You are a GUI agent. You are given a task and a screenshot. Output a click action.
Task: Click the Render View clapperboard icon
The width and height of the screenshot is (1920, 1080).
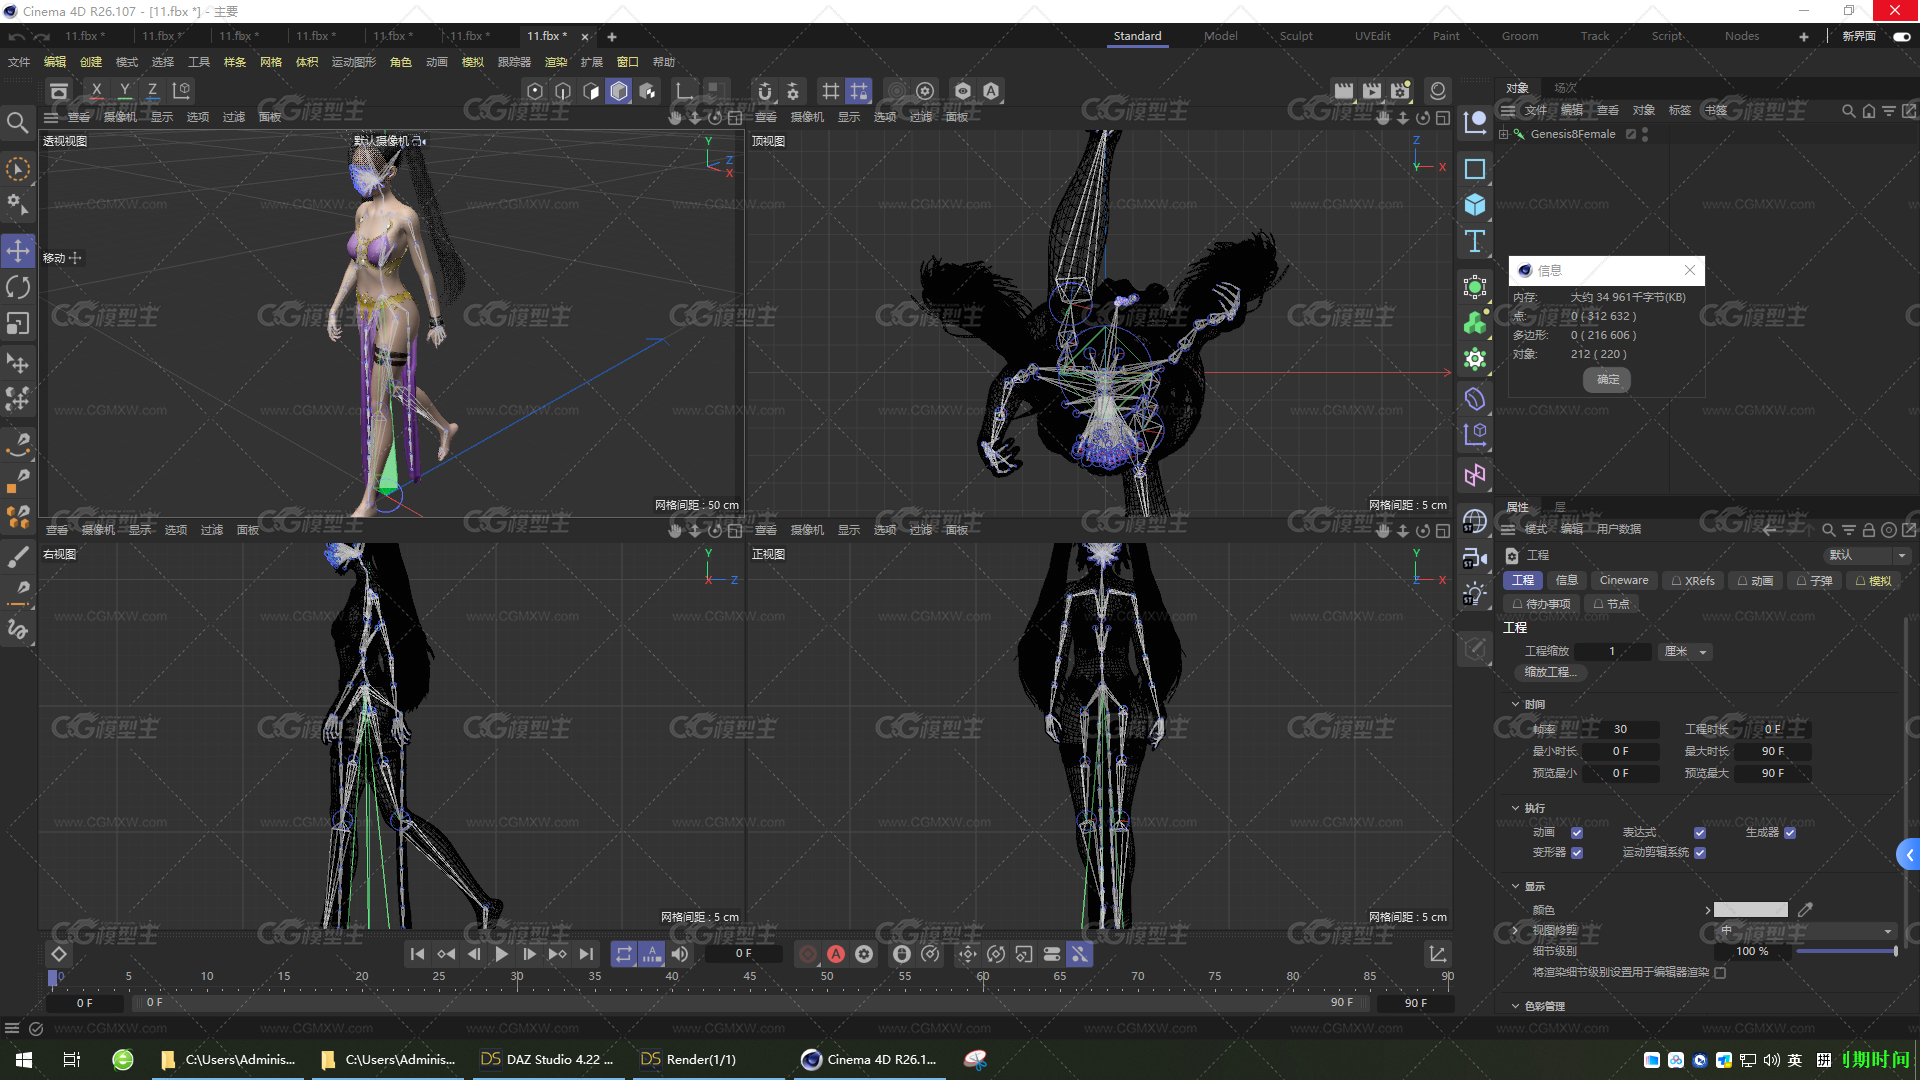point(1343,91)
